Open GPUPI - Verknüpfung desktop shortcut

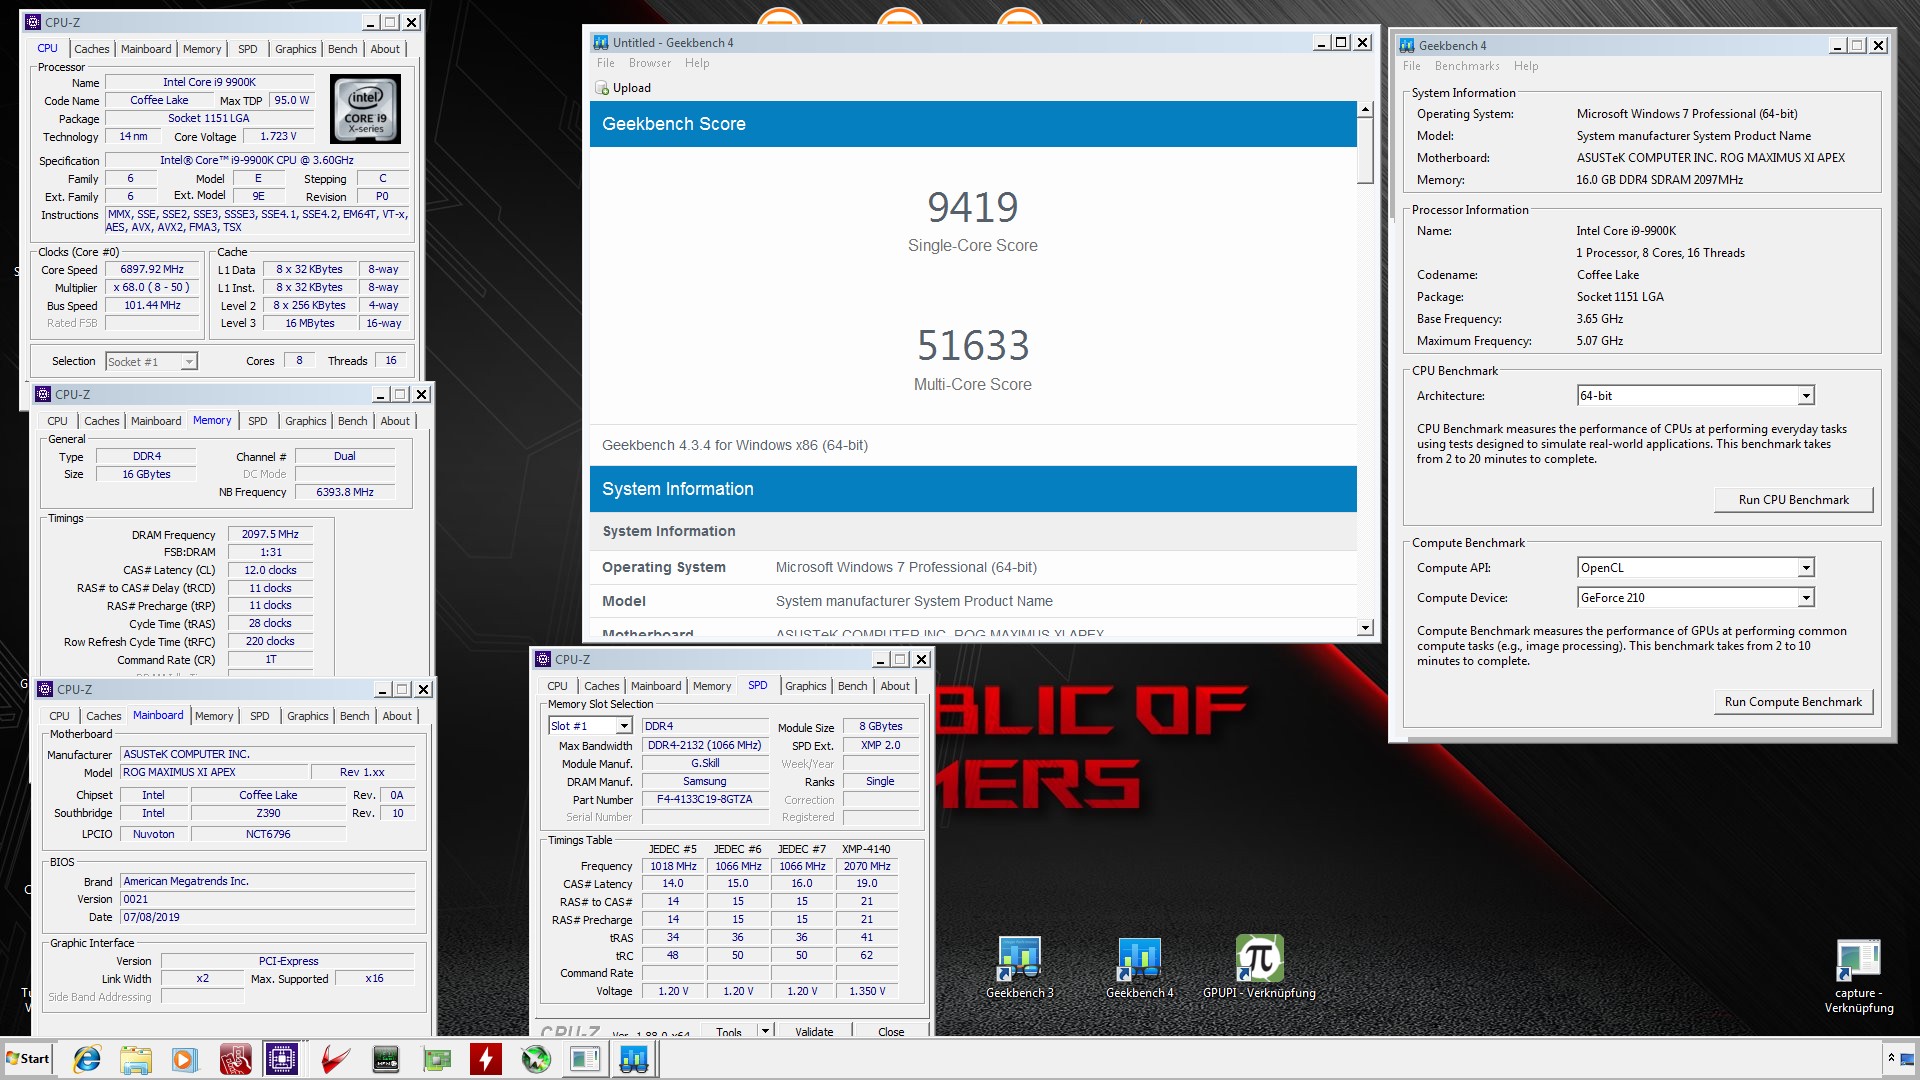(x=1259, y=967)
